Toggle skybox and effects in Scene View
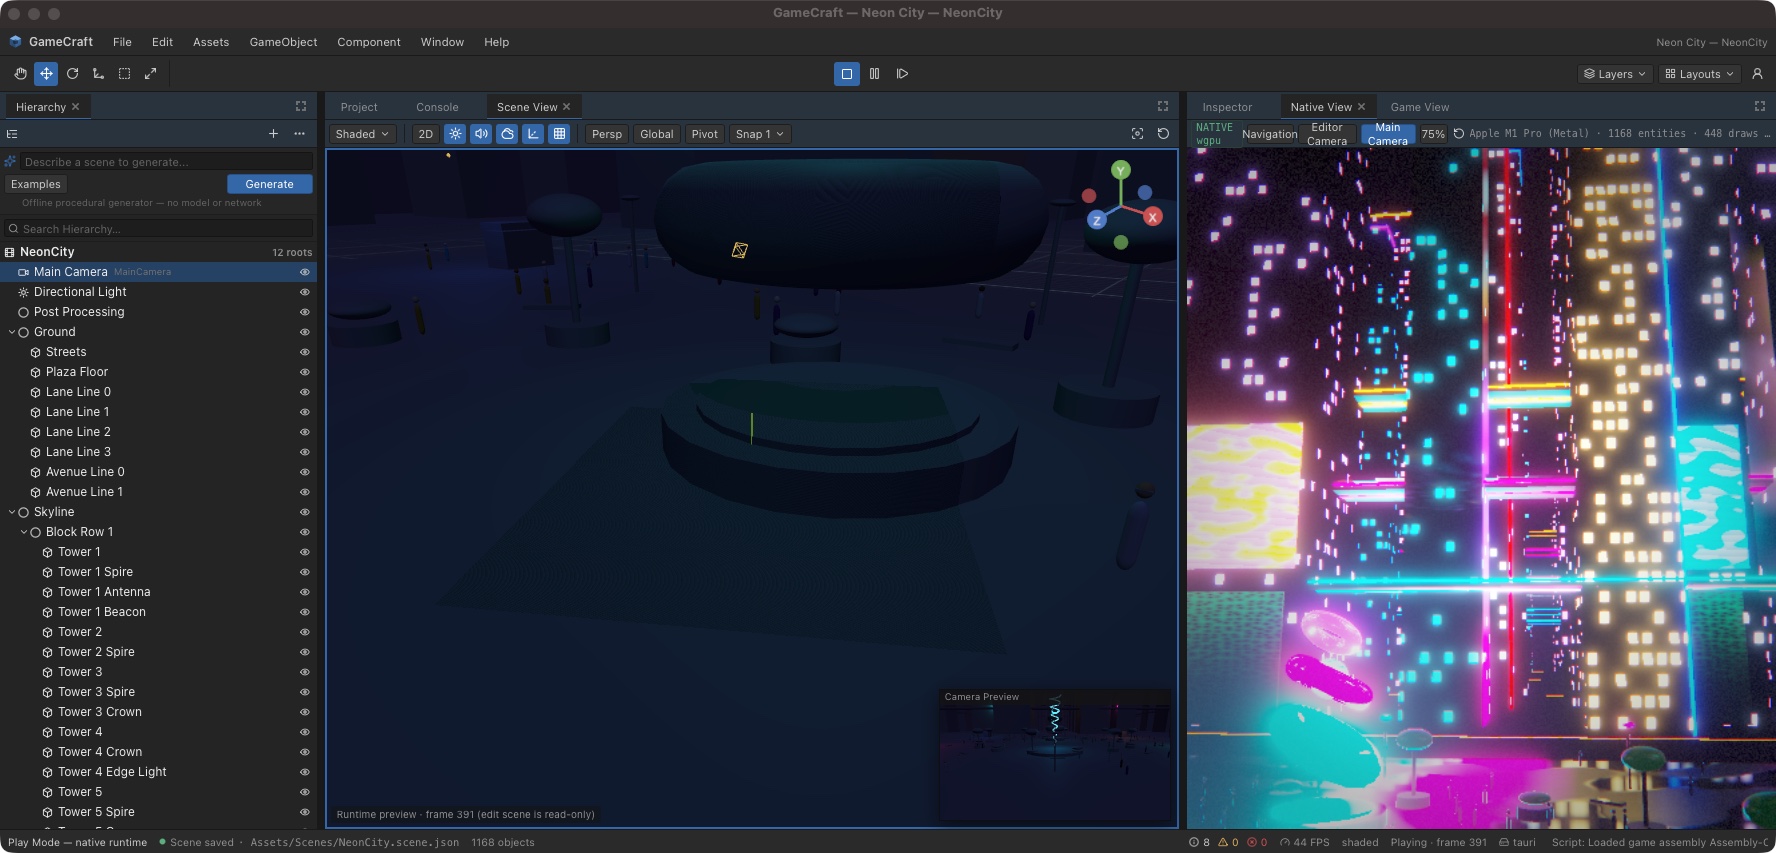1776x853 pixels. tap(507, 134)
